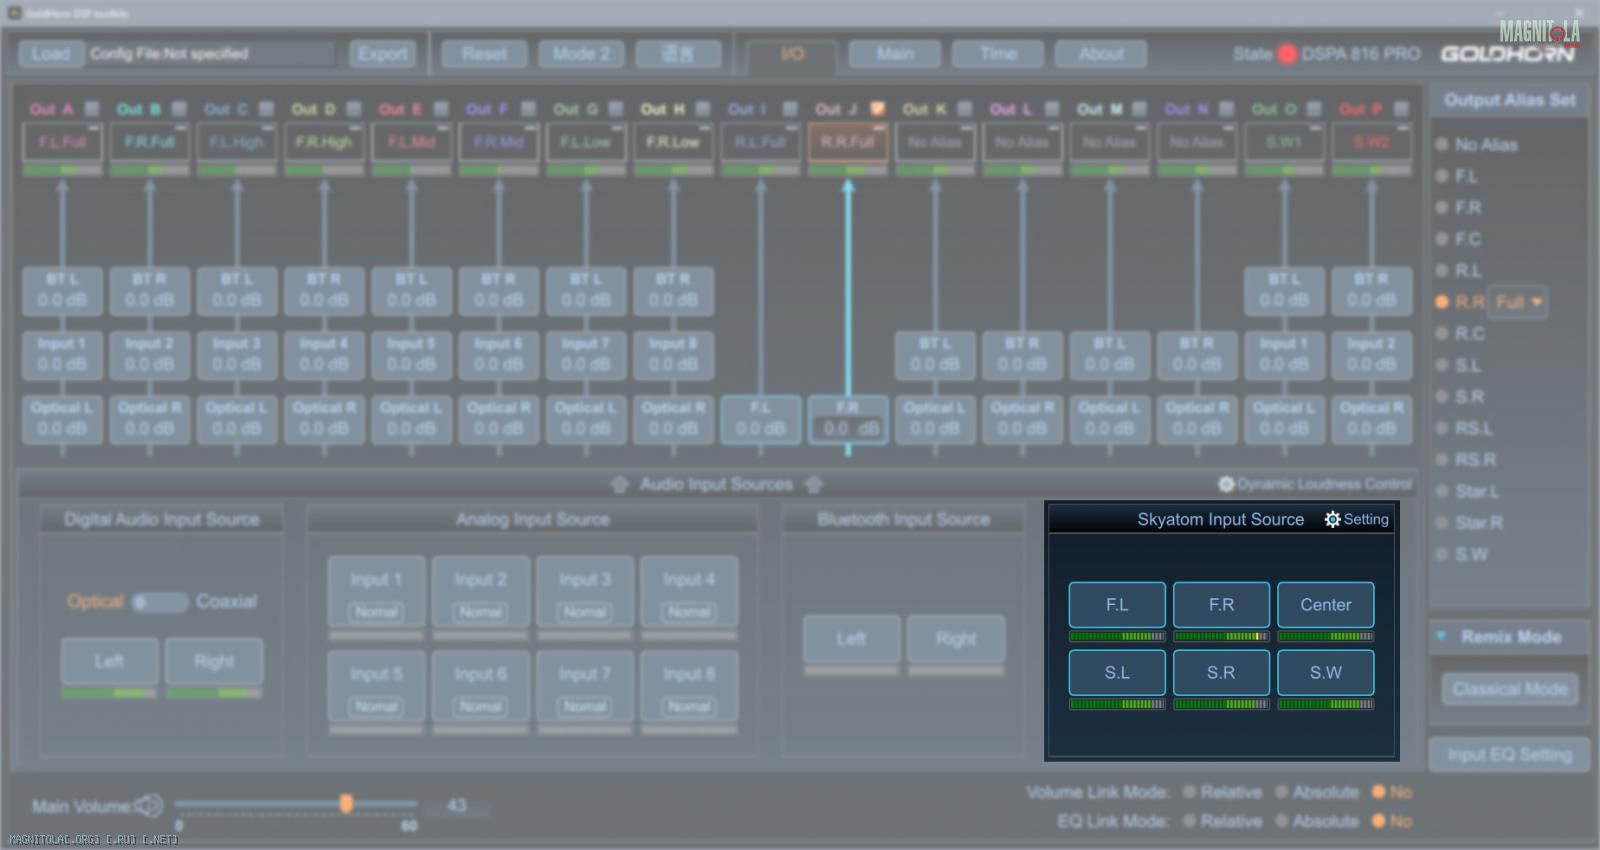Set Volume Link Mode to Absolute

1281,792
